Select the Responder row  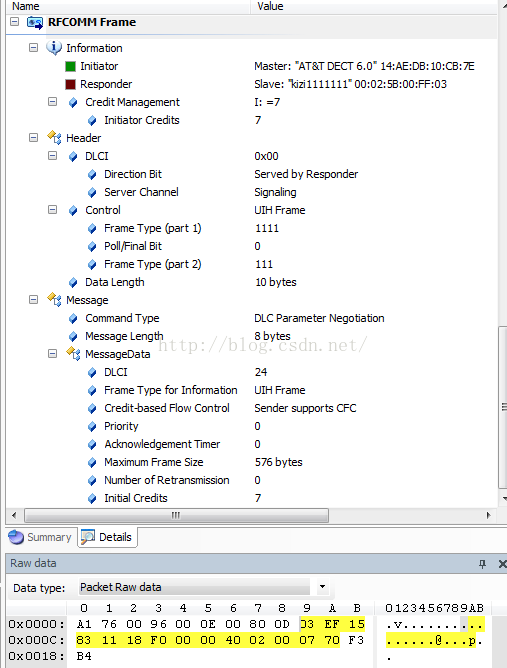[x=251, y=84]
